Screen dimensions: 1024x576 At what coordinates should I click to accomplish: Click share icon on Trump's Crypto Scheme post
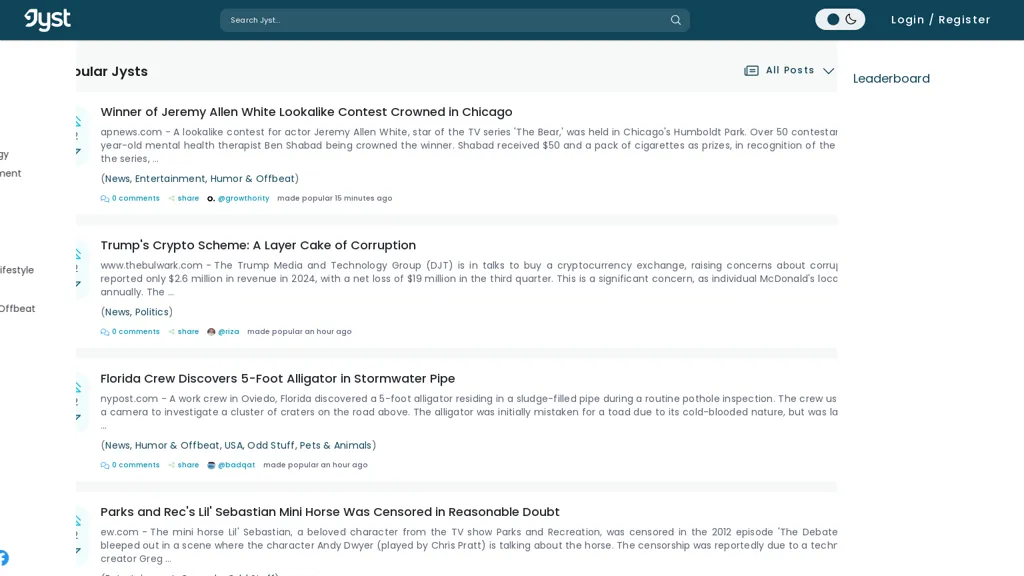[172, 332]
